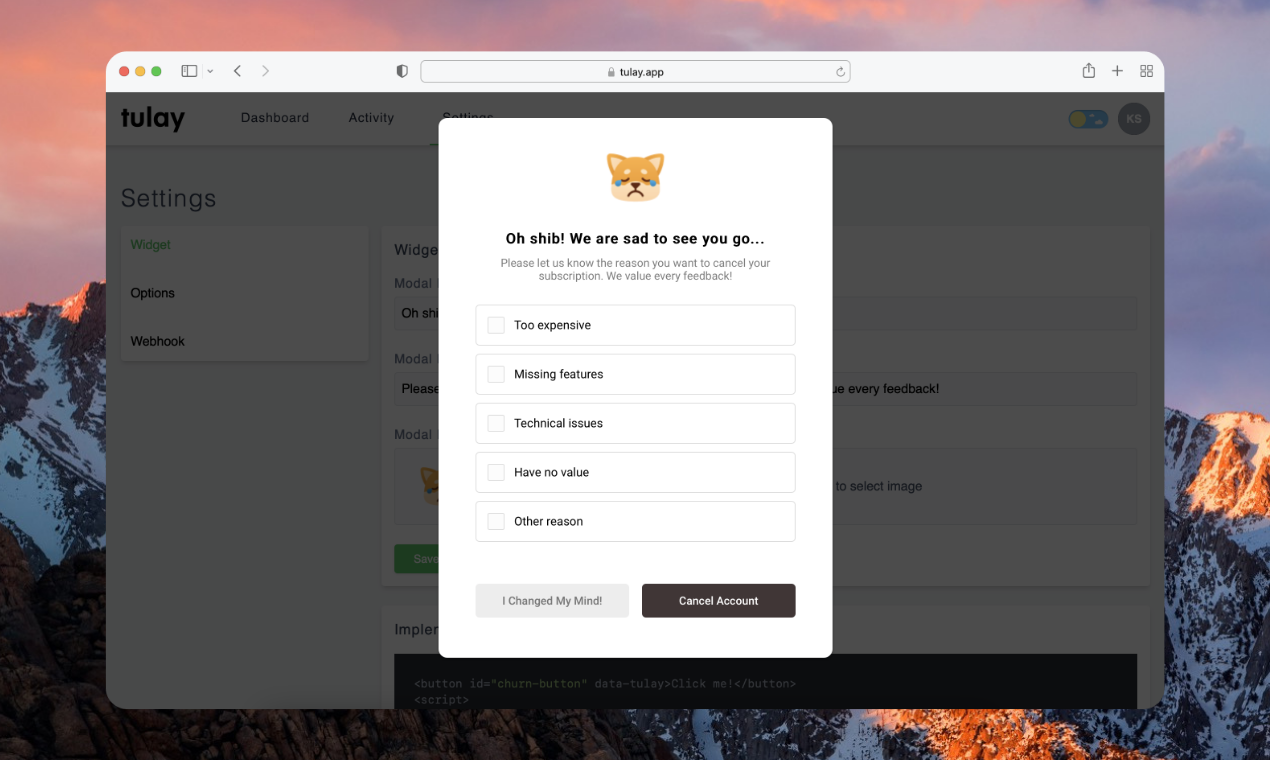Click the Safari sidebar toggle icon
The width and height of the screenshot is (1270, 760).
189,71
